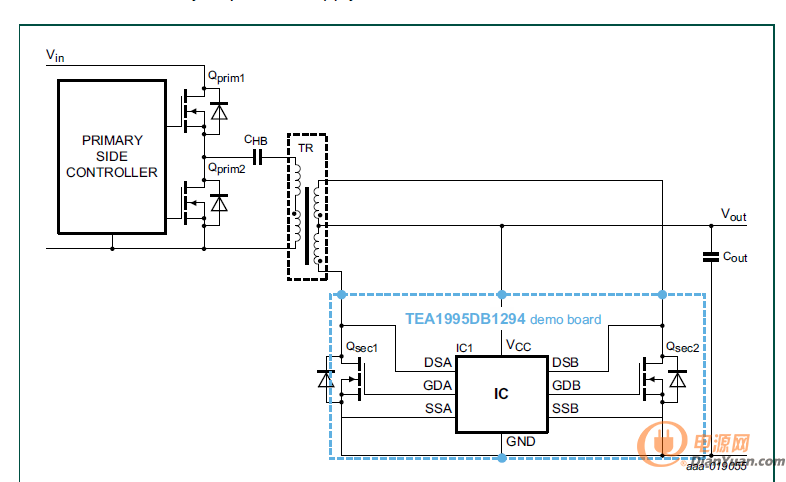Viewport: 786px width, 482px height.
Task: Click the CHB label
Action: click(256, 140)
